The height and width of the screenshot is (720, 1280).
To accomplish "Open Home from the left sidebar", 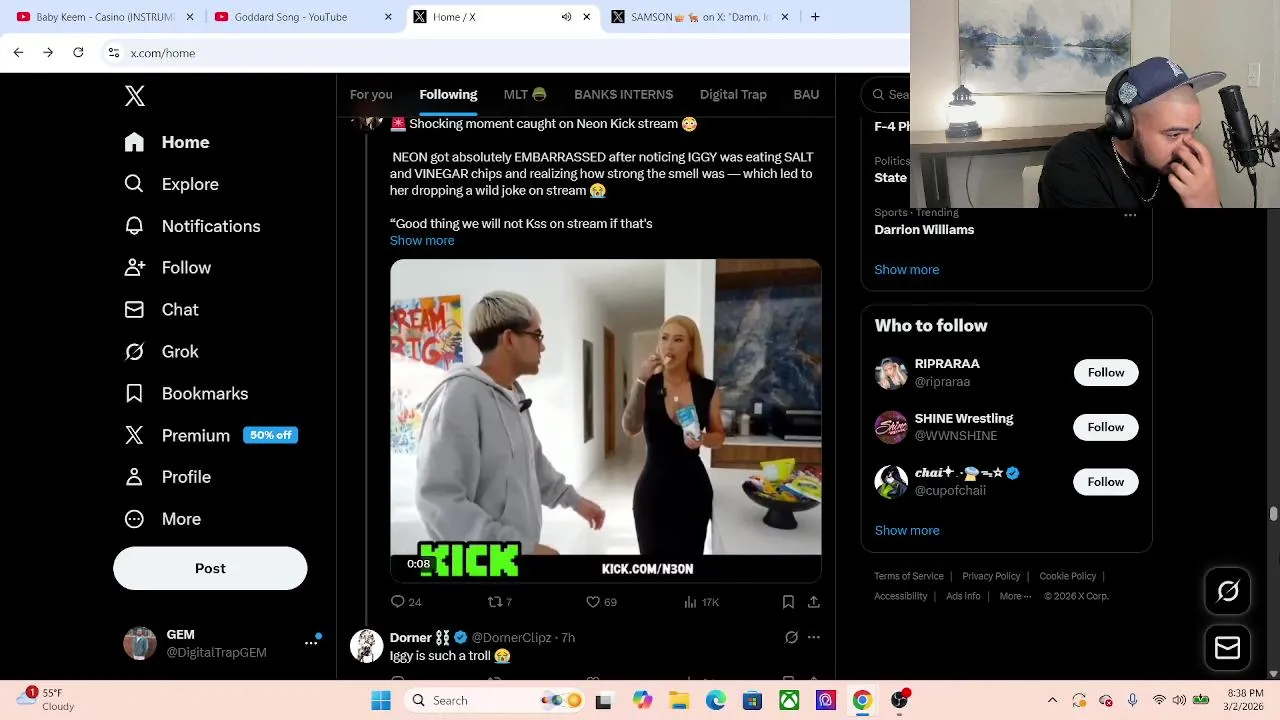I will pos(167,142).
